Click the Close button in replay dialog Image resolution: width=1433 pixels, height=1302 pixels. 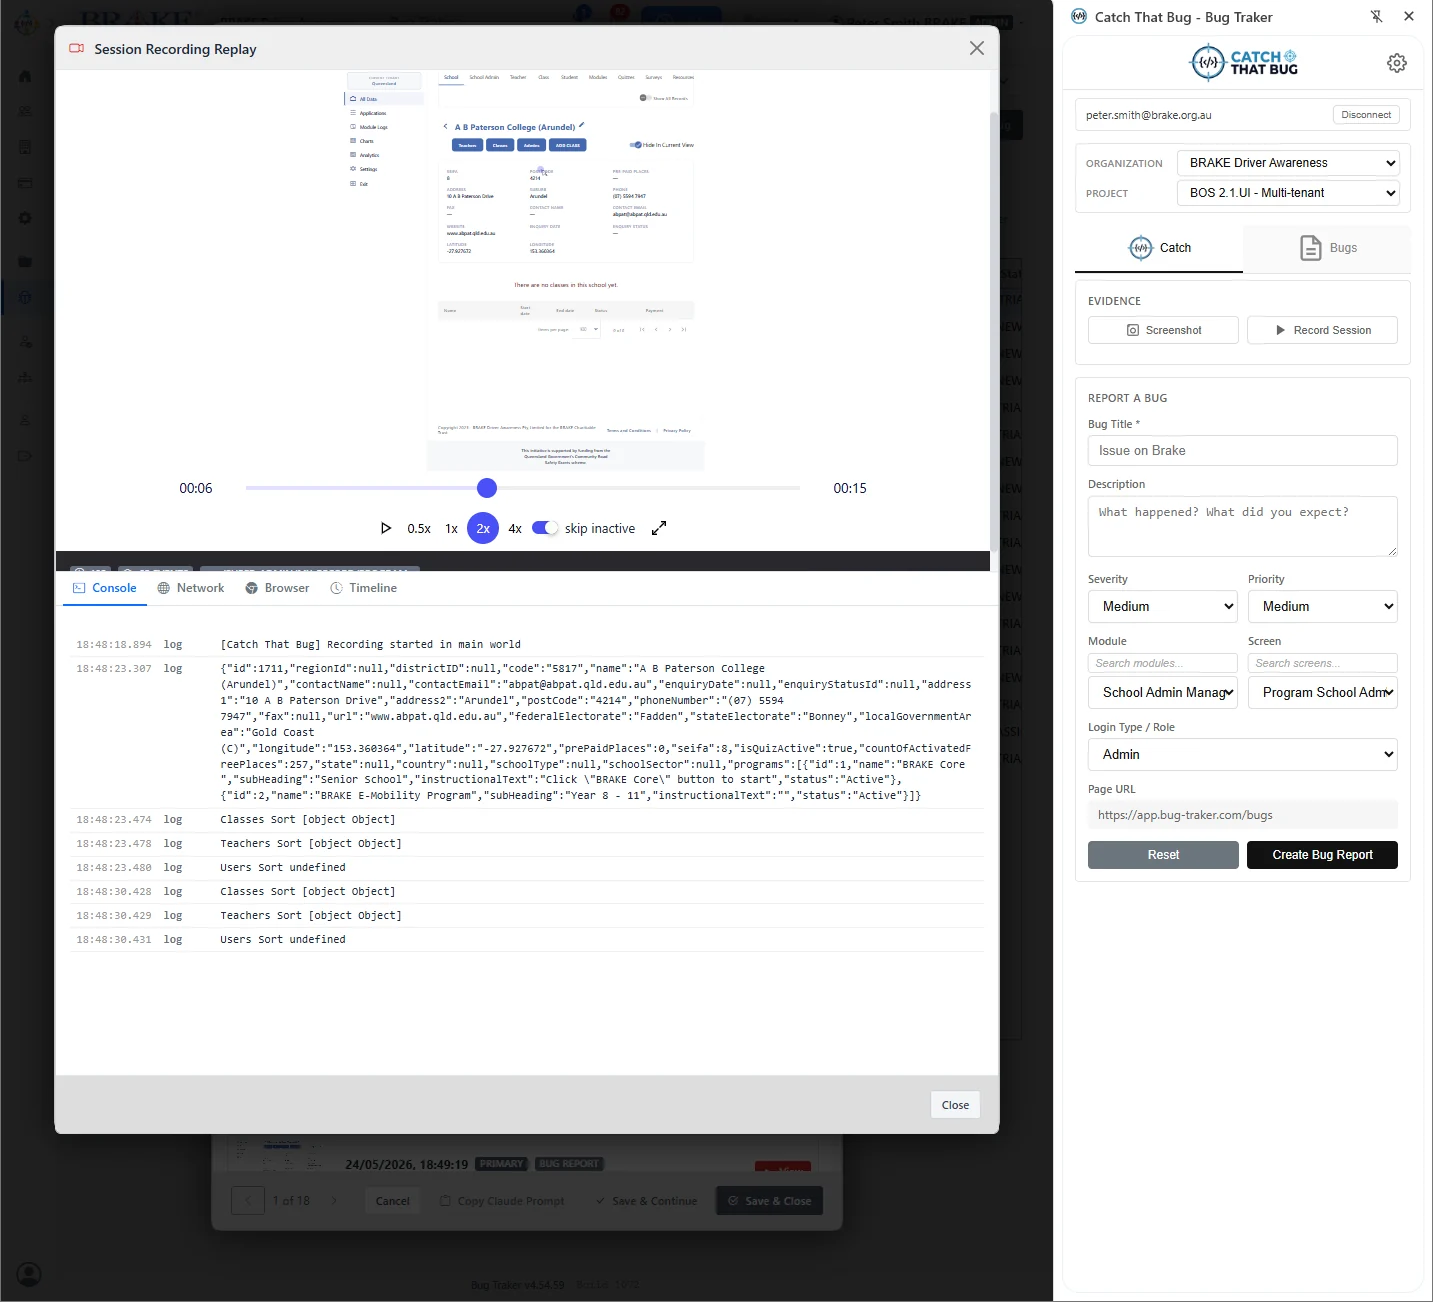tap(955, 1105)
